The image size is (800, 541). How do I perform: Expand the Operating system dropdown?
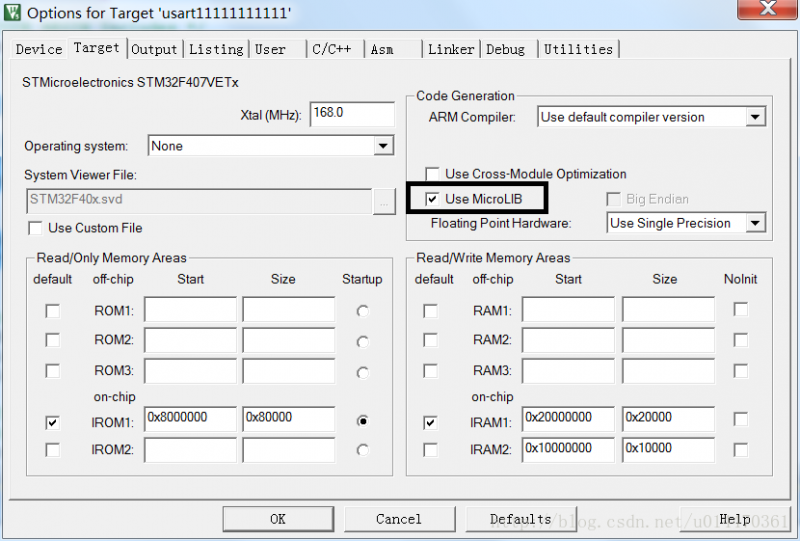[383, 146]
